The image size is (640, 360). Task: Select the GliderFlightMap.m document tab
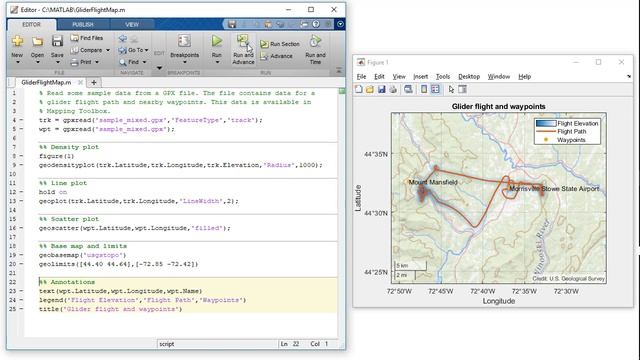pyautogui.click(x=46, y=82)
